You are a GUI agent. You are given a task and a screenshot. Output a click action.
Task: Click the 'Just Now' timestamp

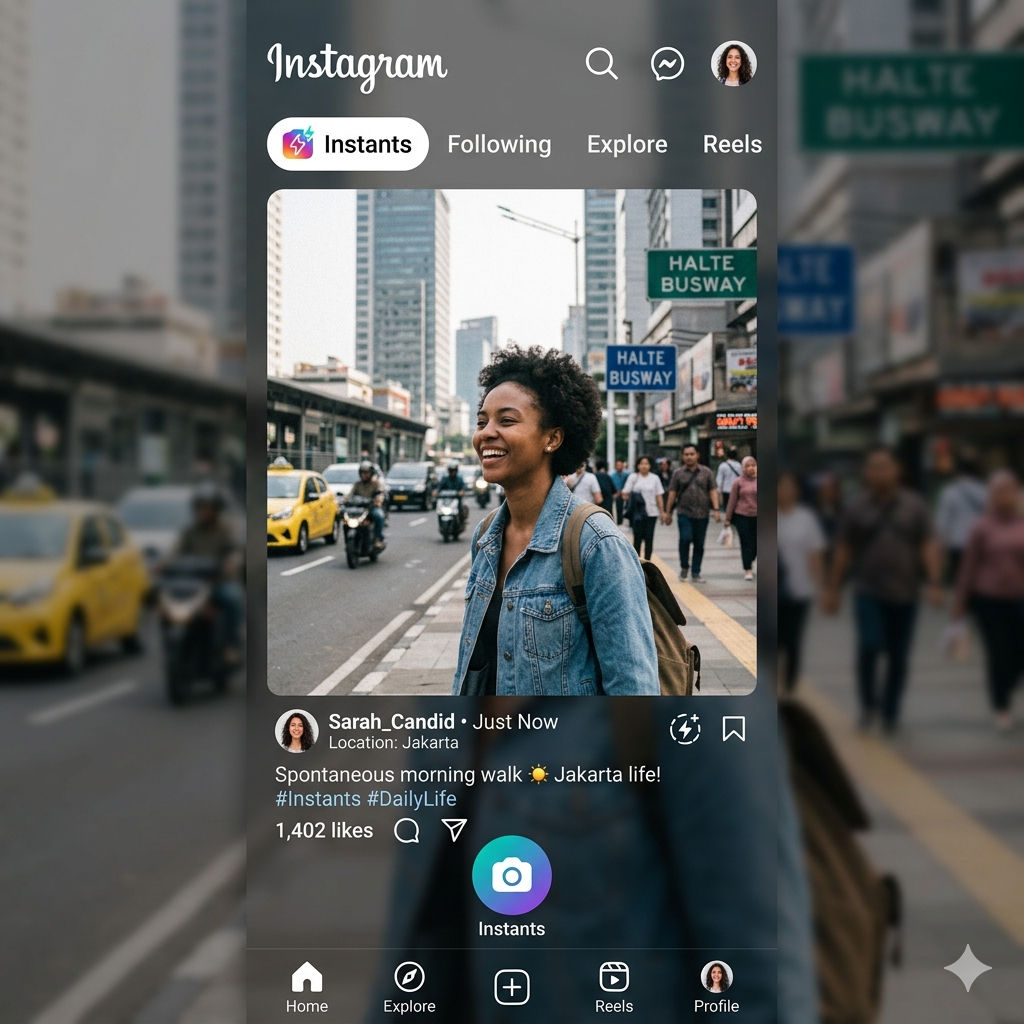[515, 721]
